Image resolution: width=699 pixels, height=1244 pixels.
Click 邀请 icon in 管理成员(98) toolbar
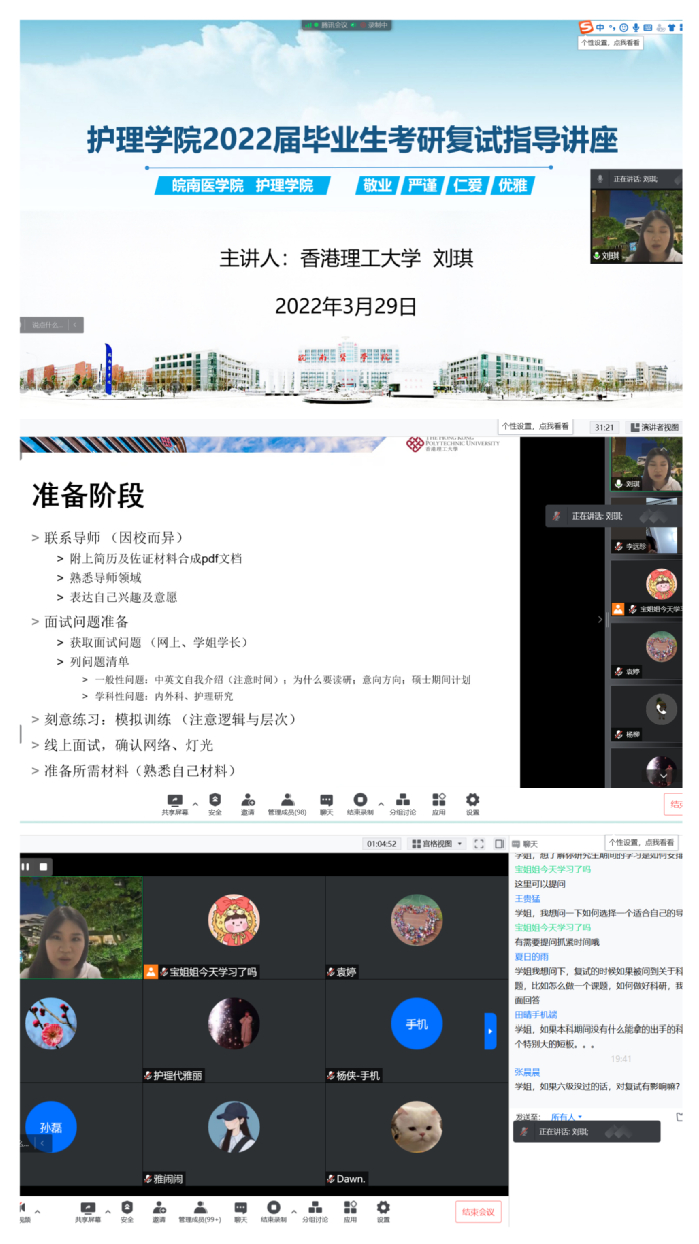[247, 804]
